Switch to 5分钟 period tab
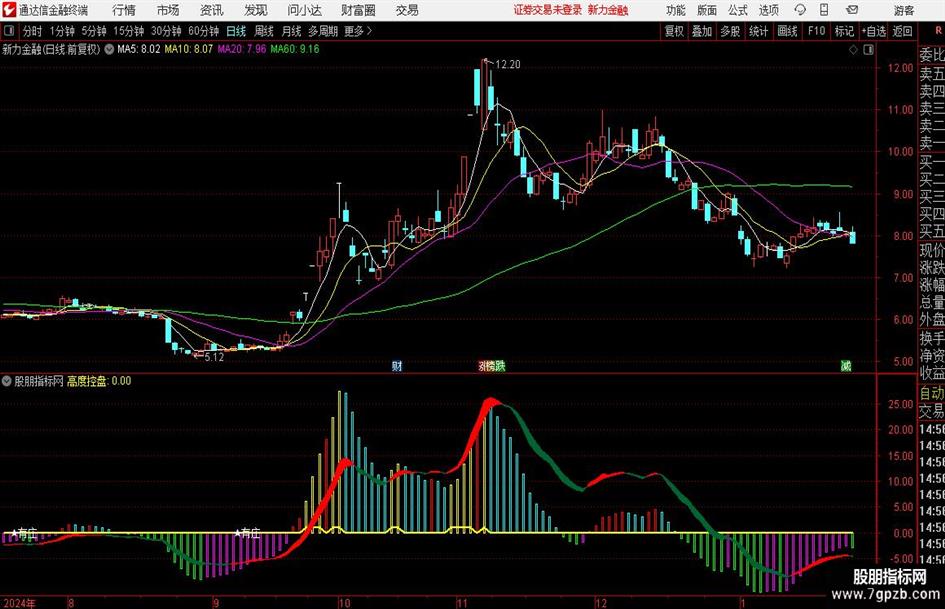Viewport: 945px width, 609px height. click(94, 31)
